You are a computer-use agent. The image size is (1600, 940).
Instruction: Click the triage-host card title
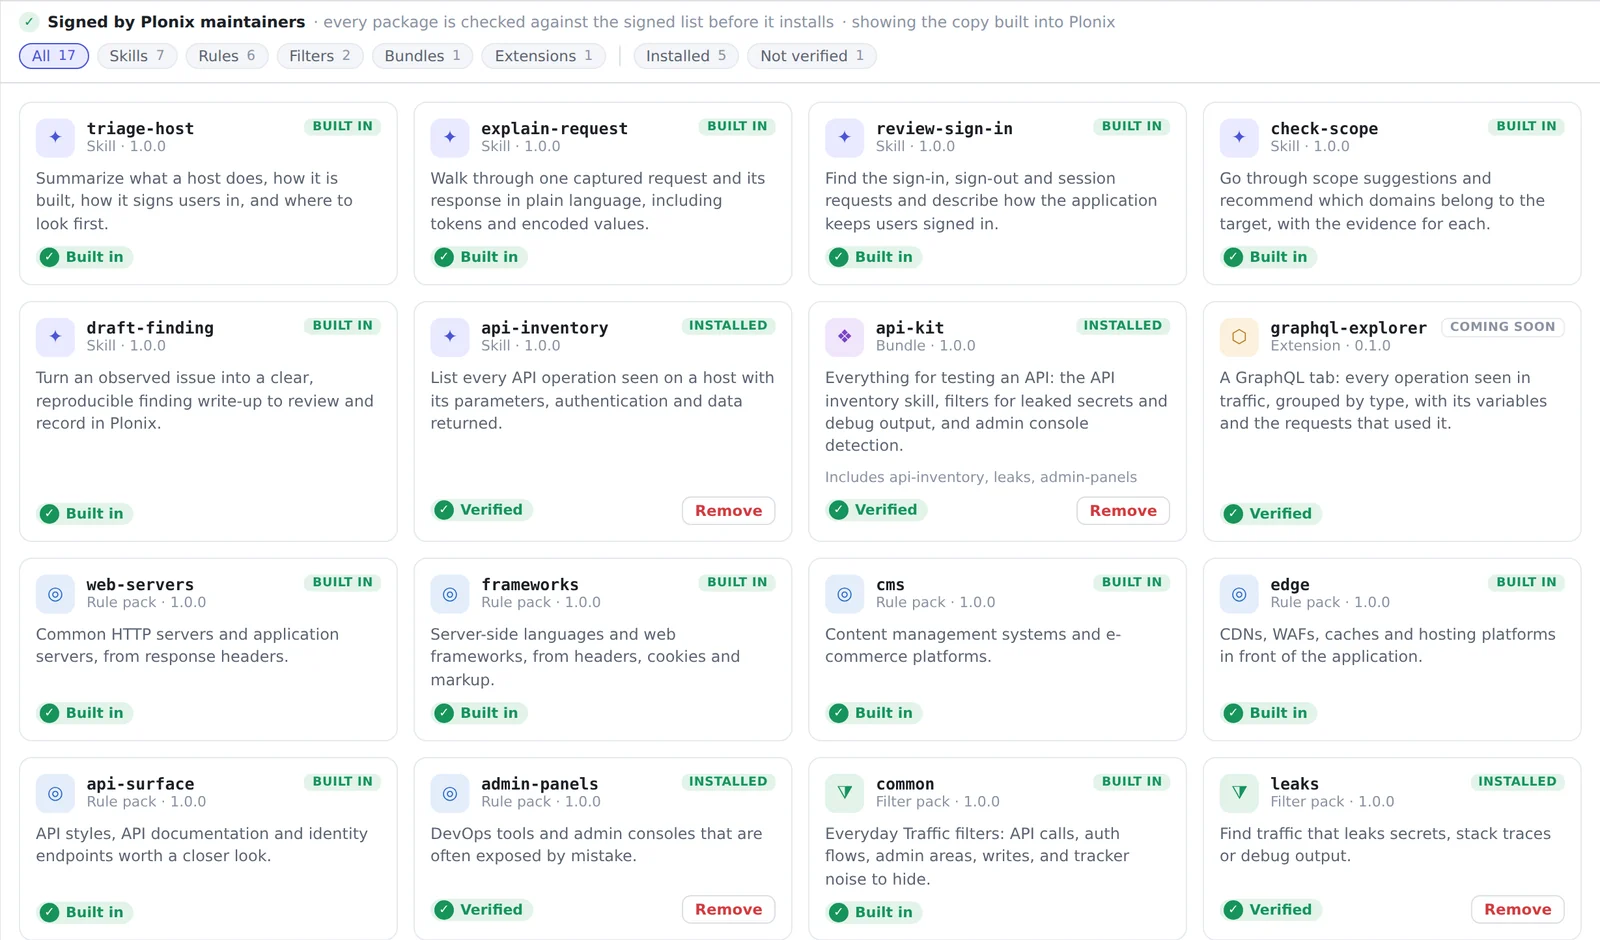140,129
